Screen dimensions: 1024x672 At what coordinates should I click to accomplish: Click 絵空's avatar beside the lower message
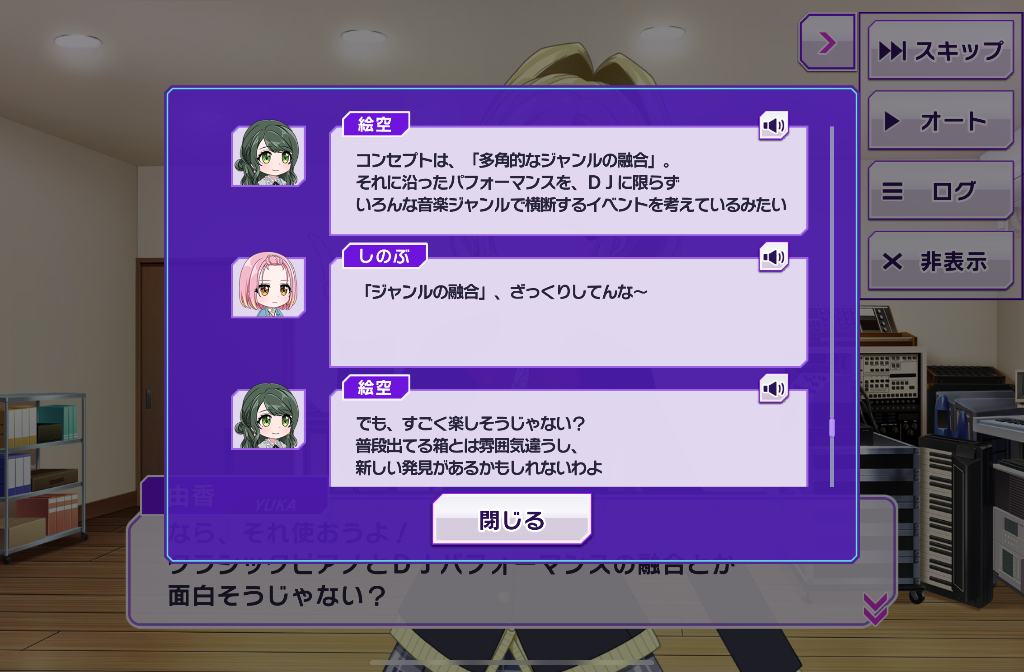point(268,419)
